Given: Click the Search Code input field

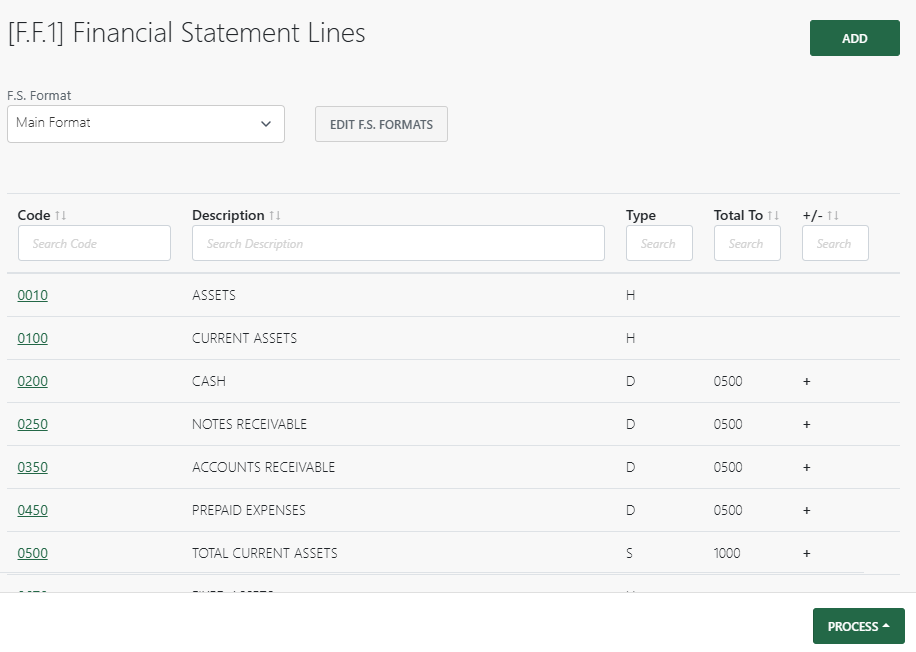Looking at the screenshot, I should point(94,242).
